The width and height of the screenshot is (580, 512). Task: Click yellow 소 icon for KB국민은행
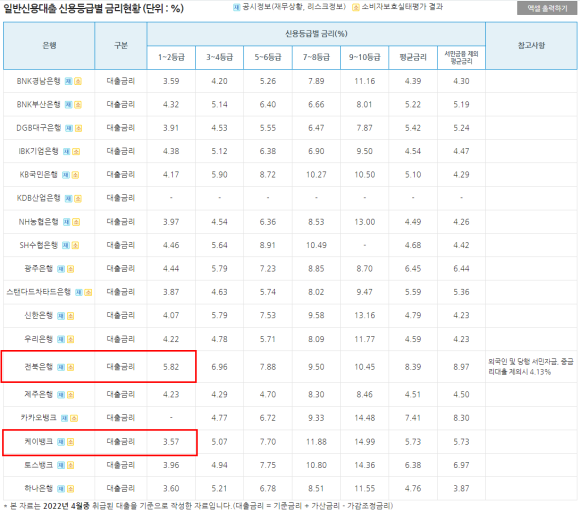point(75,175)
